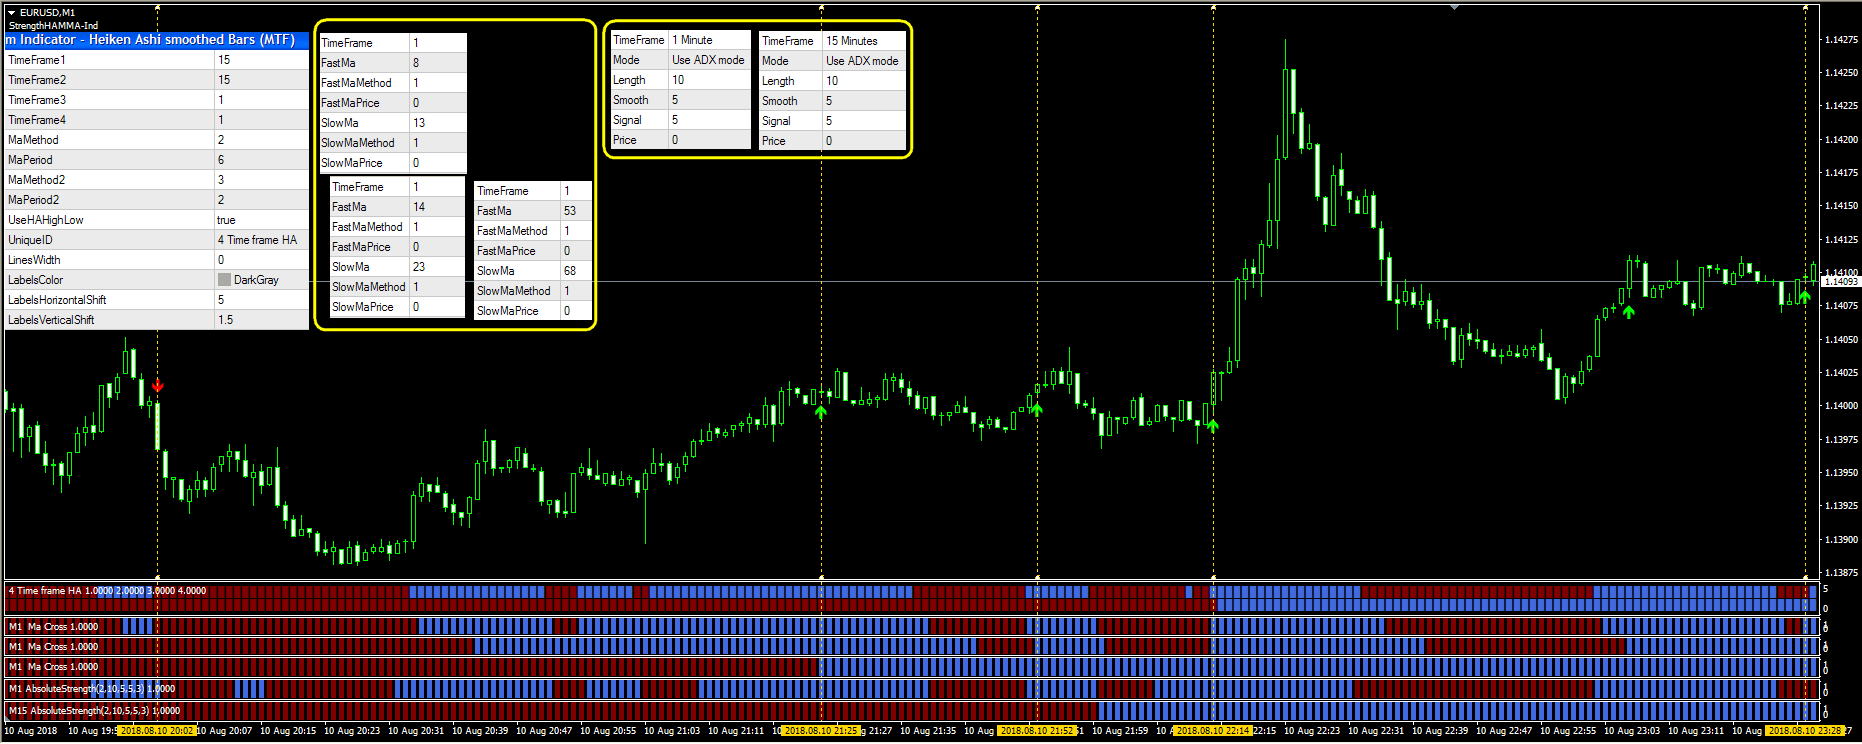Click the DarkGray LabelsColor swatch
1862x744 pixels.
coord(224,280)
